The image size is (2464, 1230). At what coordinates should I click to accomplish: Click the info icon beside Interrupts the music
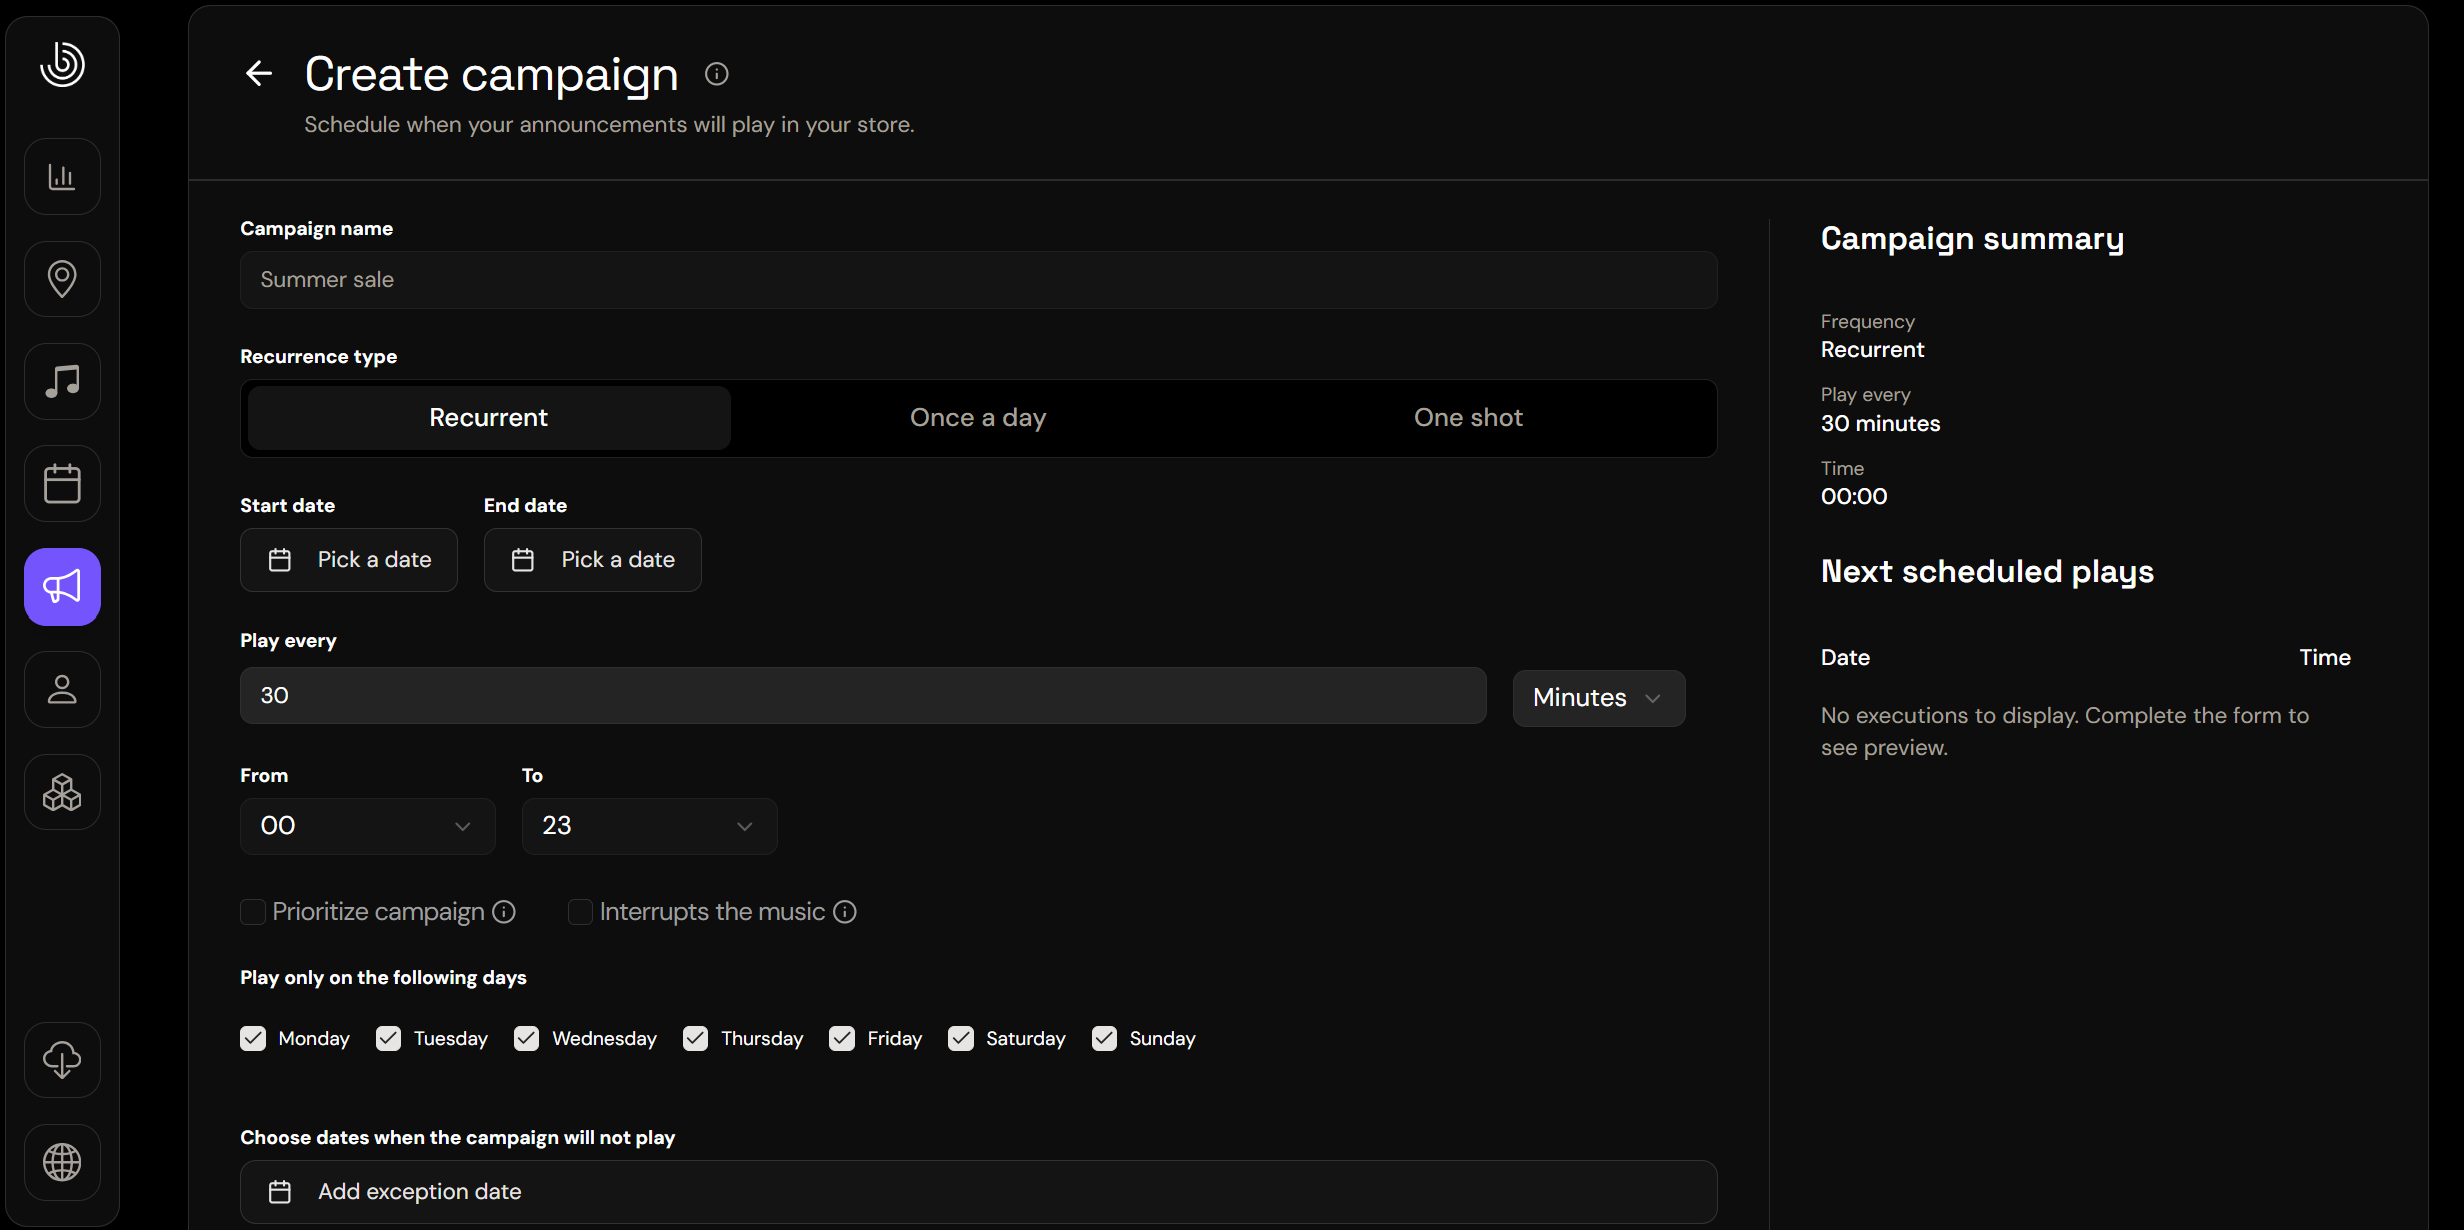click(845, 912)
